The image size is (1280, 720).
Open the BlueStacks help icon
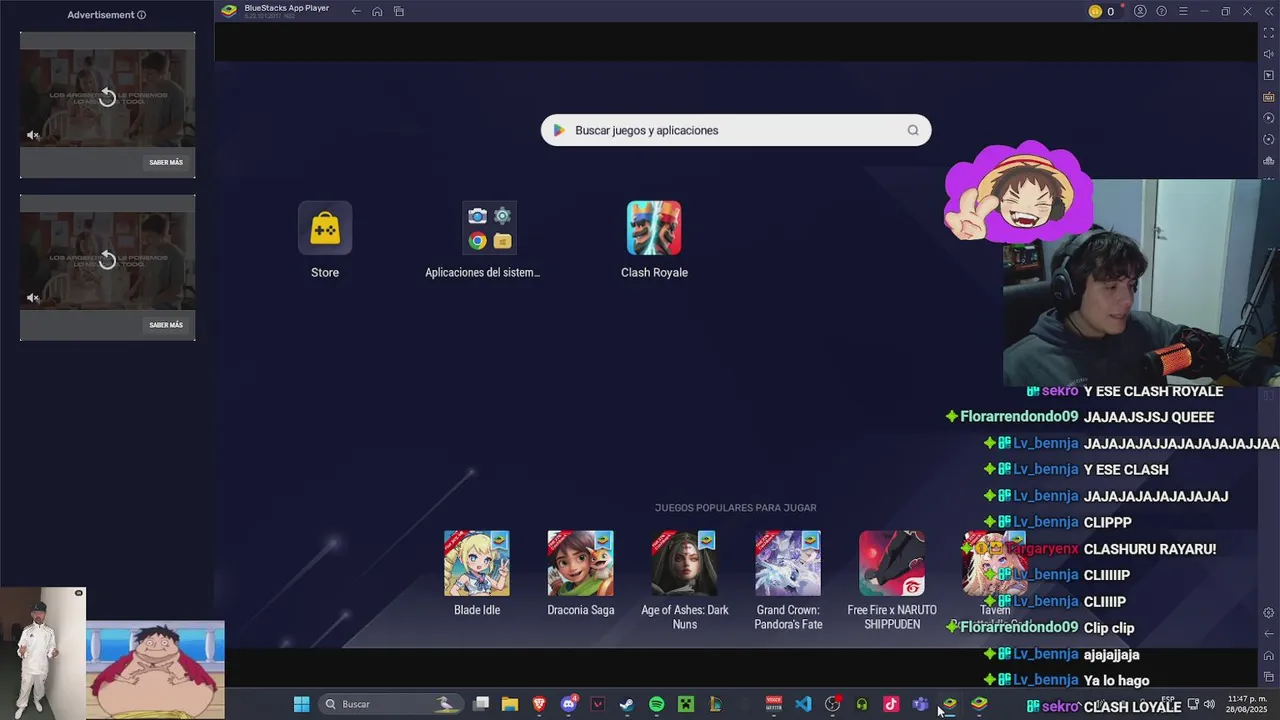click(1161, 11)
